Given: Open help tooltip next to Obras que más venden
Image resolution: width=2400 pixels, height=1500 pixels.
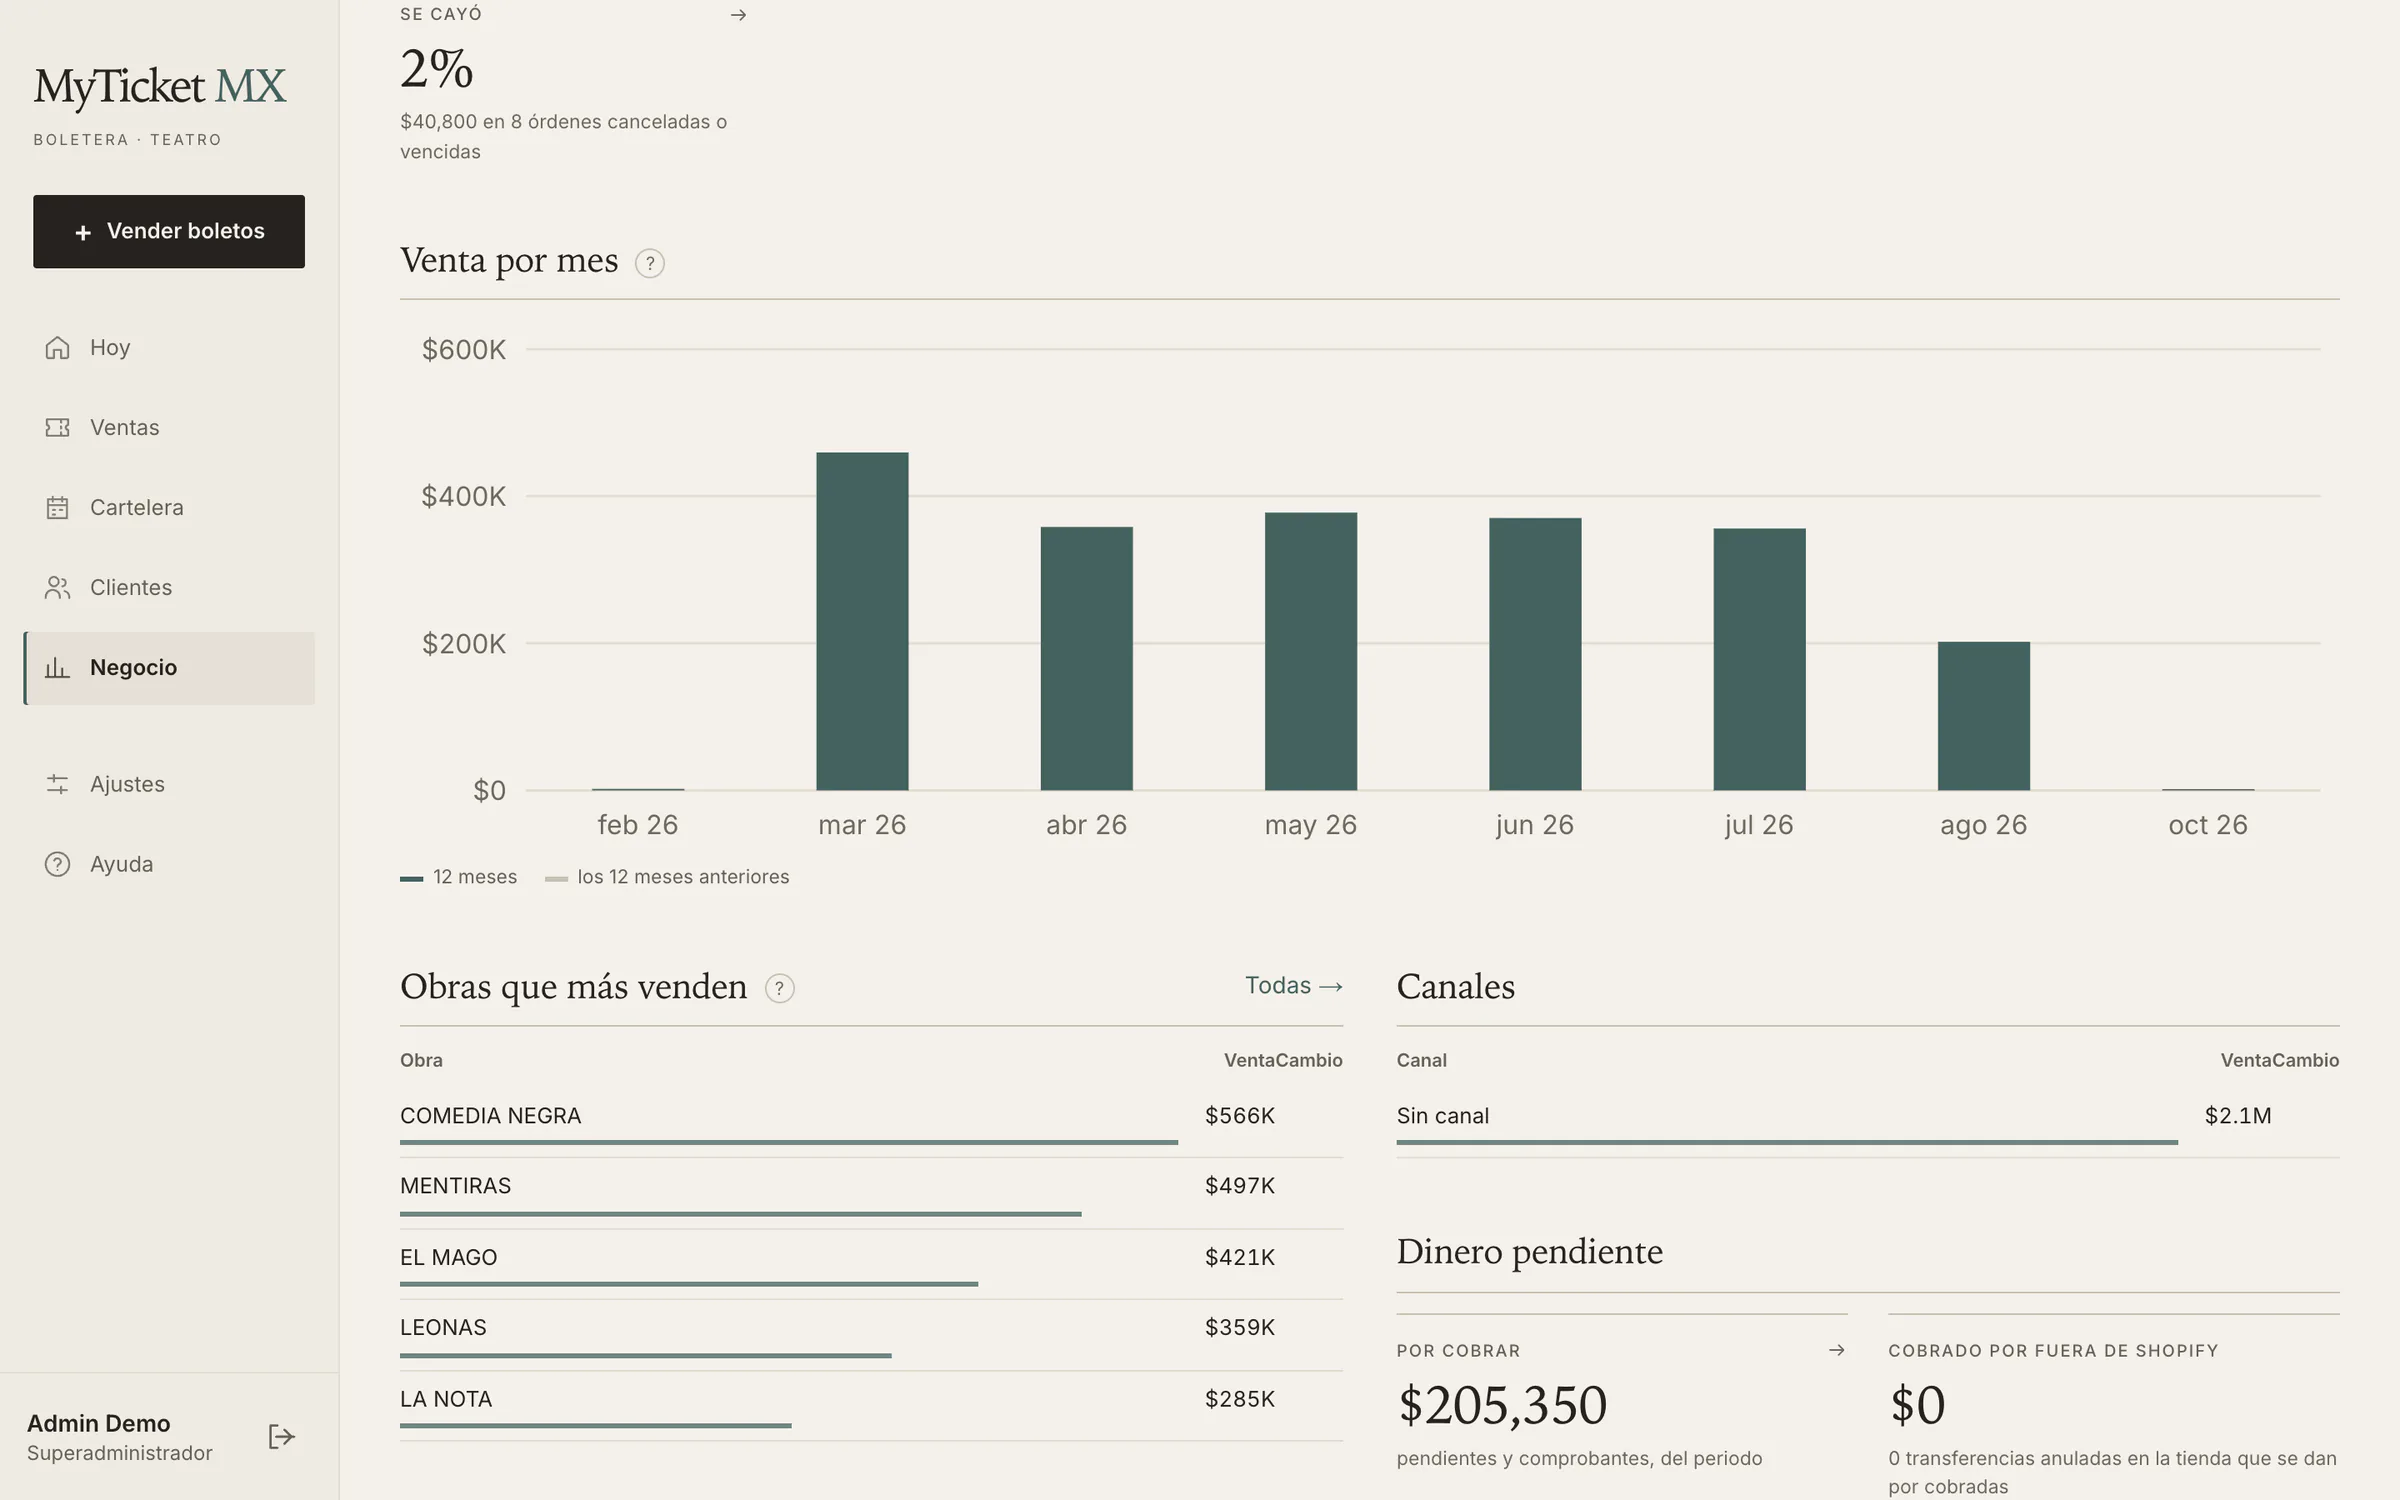Looking at the screenshot, I should tap(779, 988).
